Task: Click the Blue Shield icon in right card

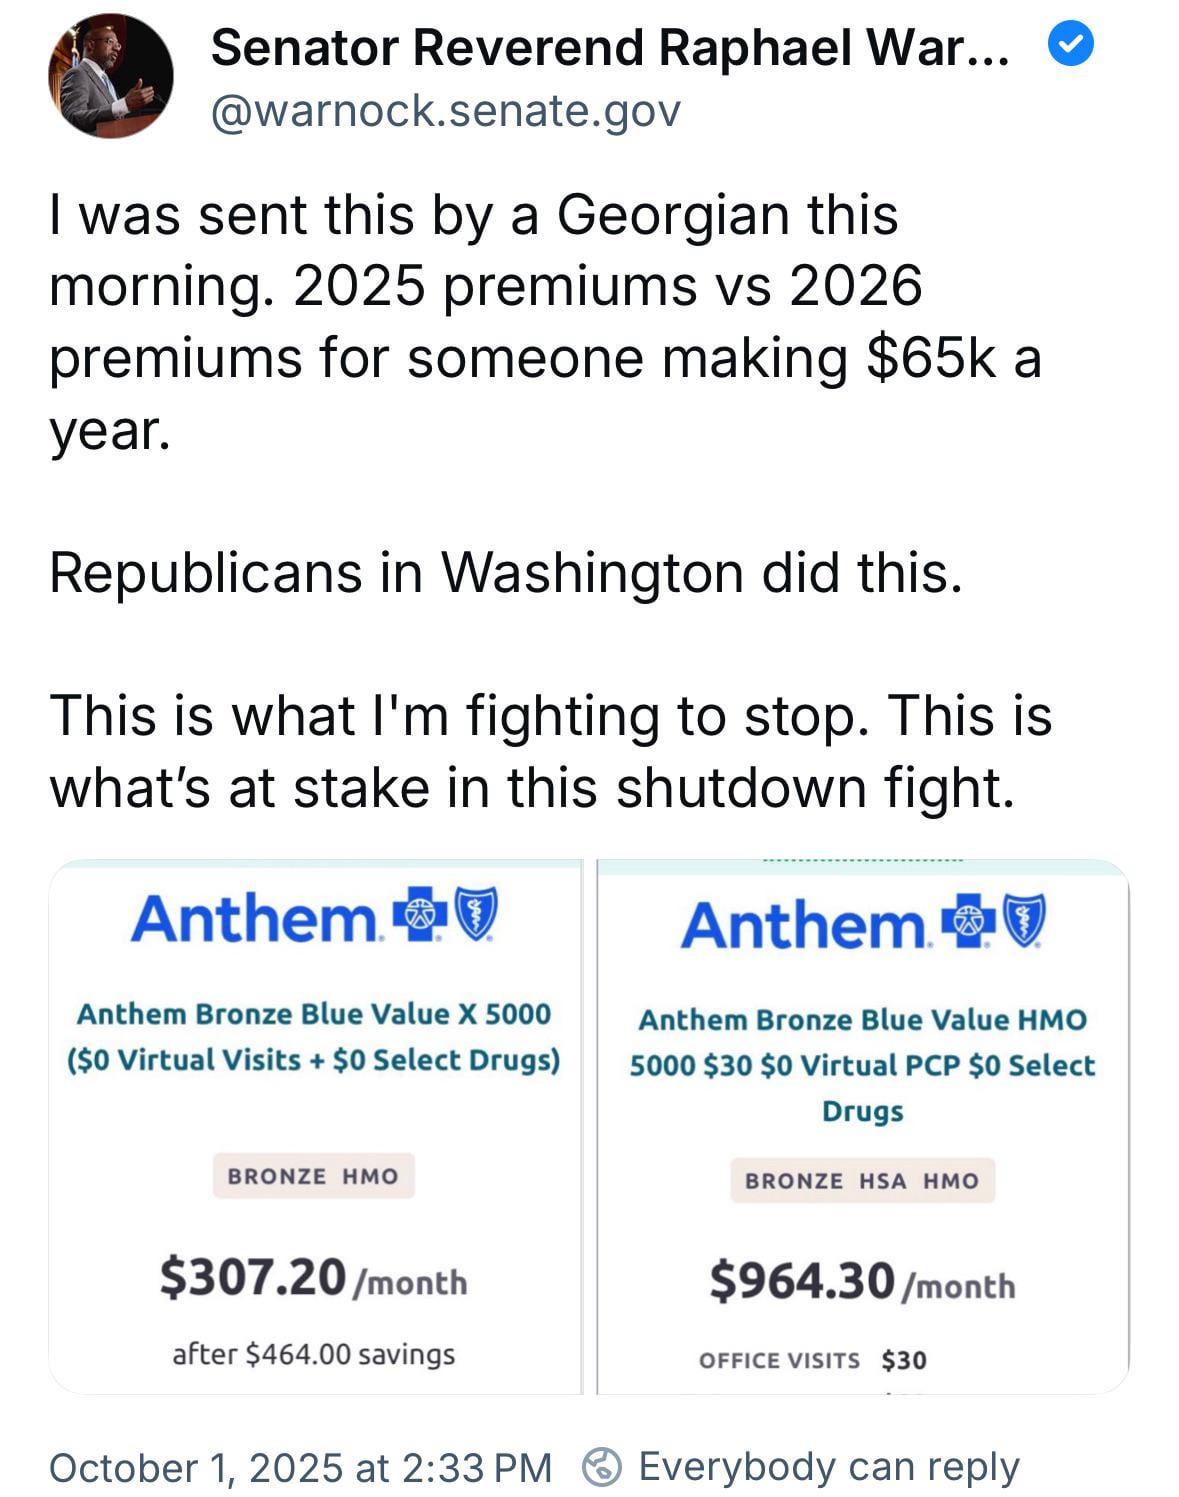Action: click(x=1024, y=923)
